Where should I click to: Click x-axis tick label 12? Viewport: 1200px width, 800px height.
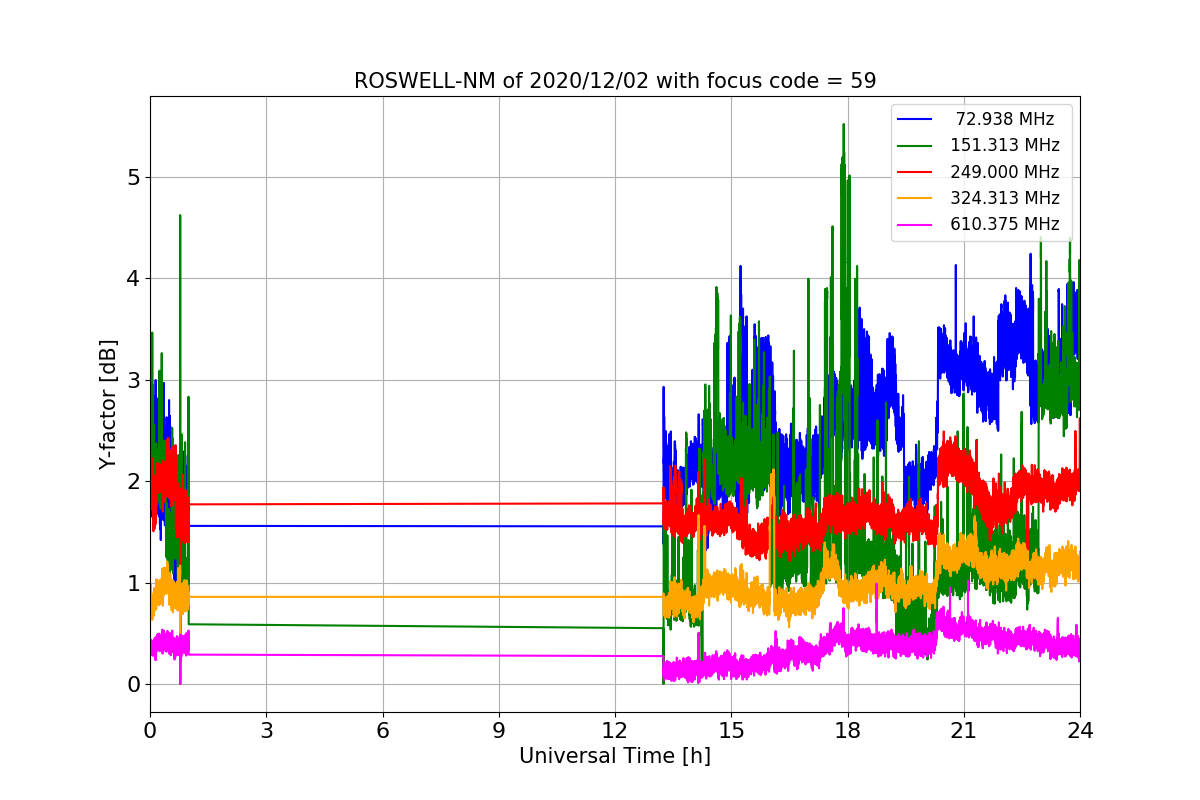(x=615, y=731)
